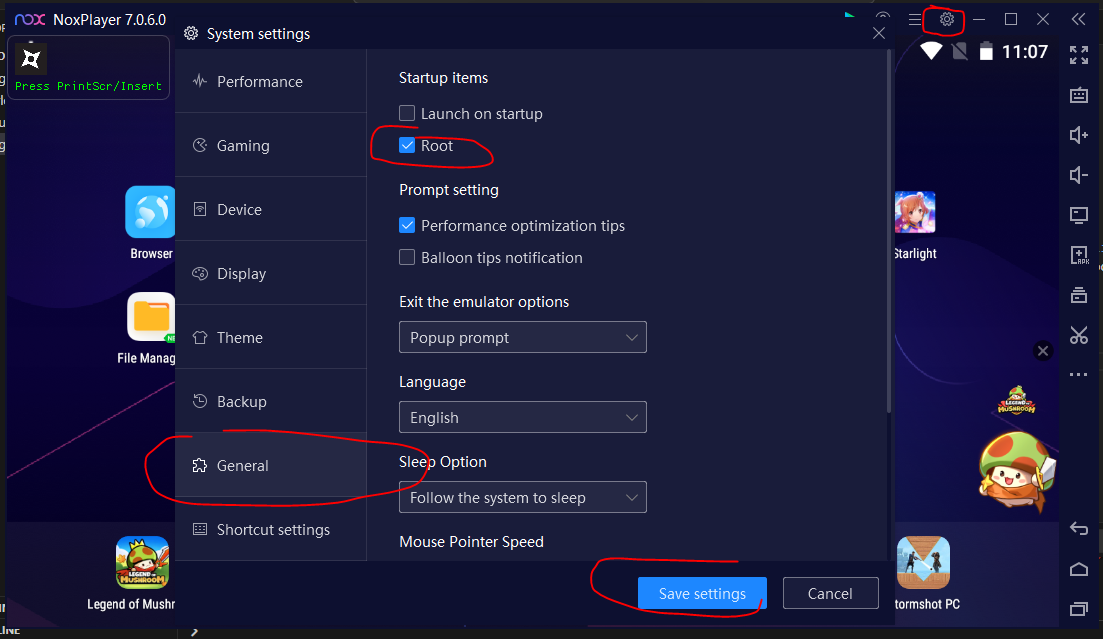
Task: Select the Display settings tab
Action: click(241, 274)
